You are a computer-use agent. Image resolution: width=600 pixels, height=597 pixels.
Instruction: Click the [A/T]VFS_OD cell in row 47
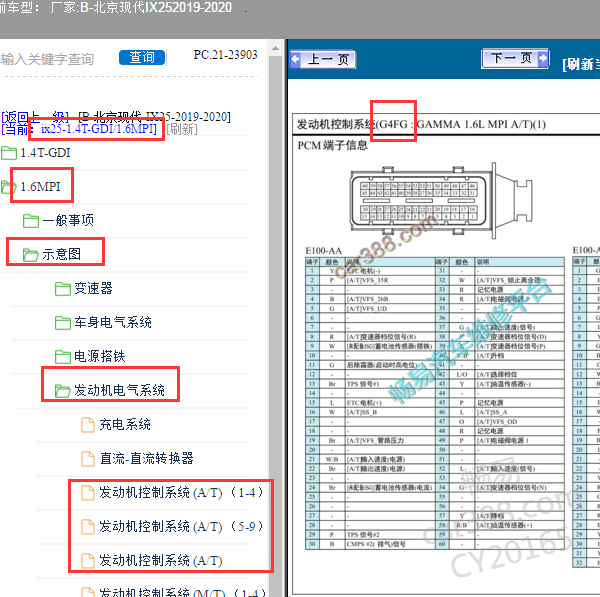coord(520,422)
